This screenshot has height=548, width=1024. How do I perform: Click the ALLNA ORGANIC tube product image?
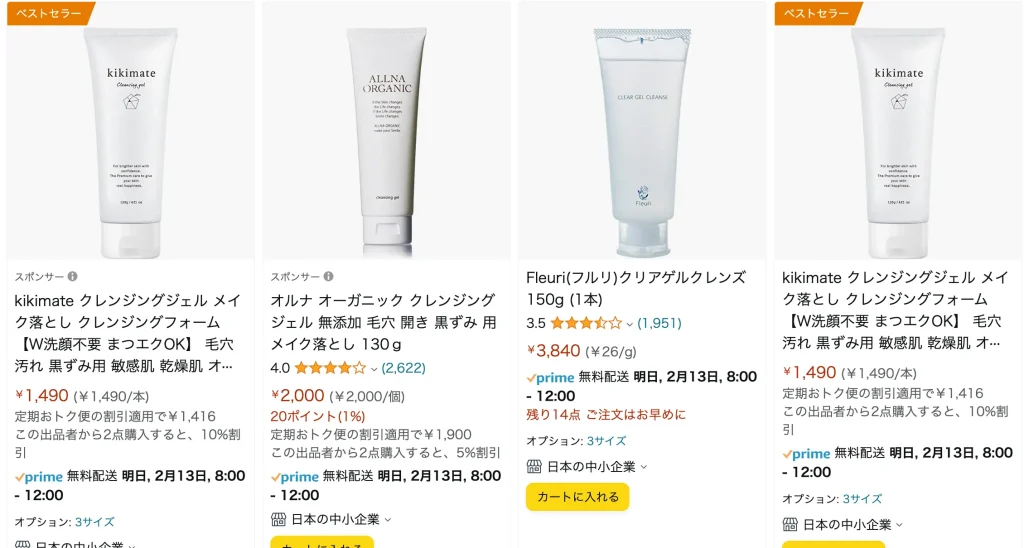click(x=387, y=141)
